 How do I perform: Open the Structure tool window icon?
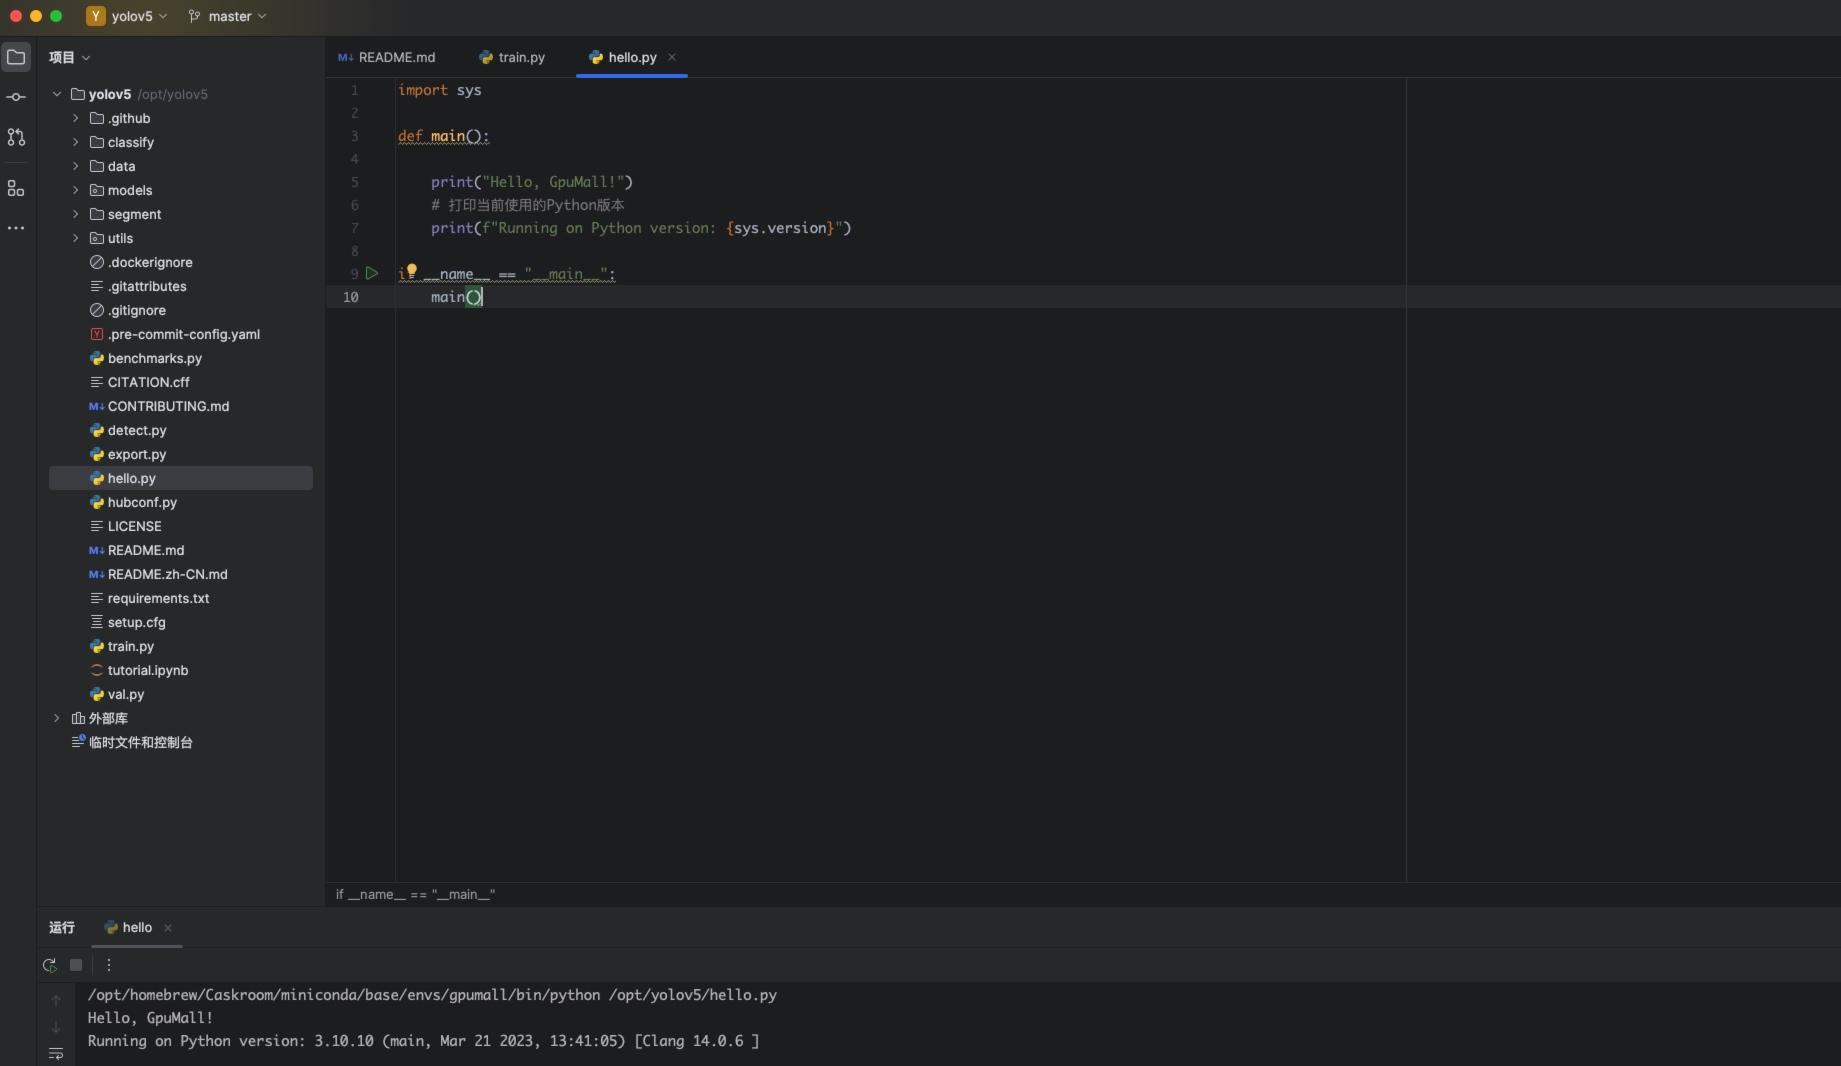pyautogui.click(x=16, y=188)
